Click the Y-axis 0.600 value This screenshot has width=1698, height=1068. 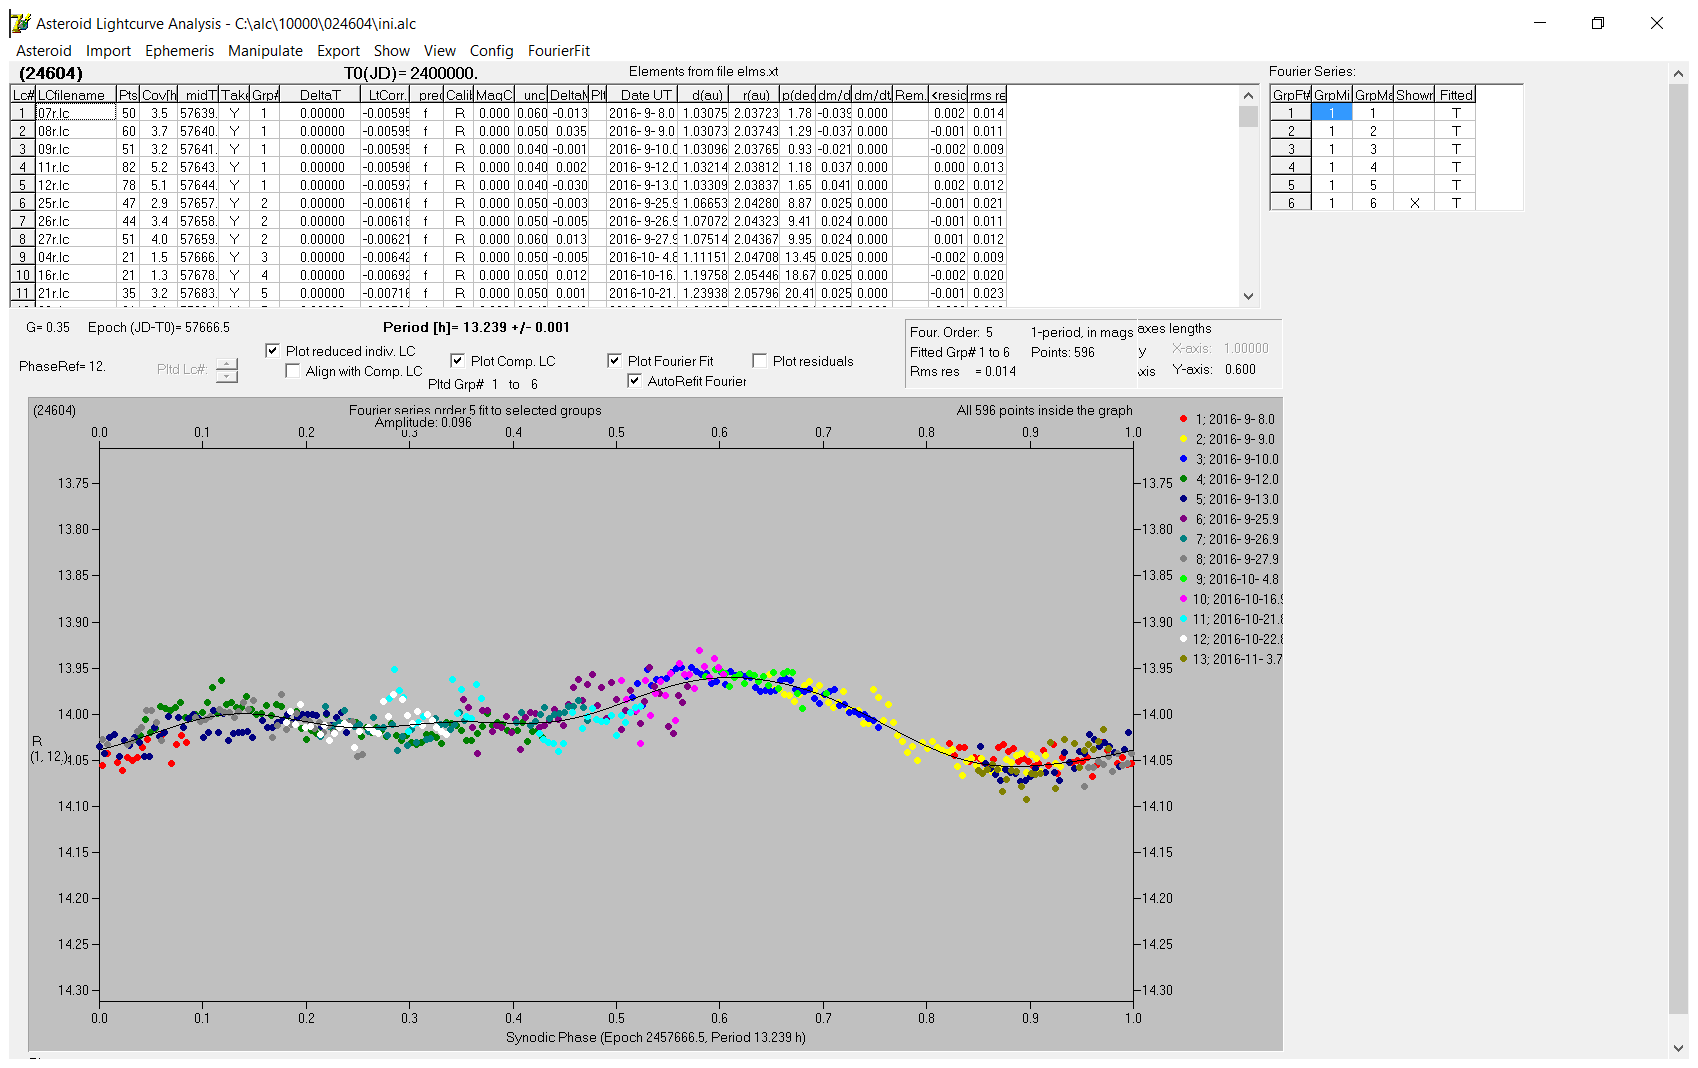pyautogui.click(x=1240, y=369)
